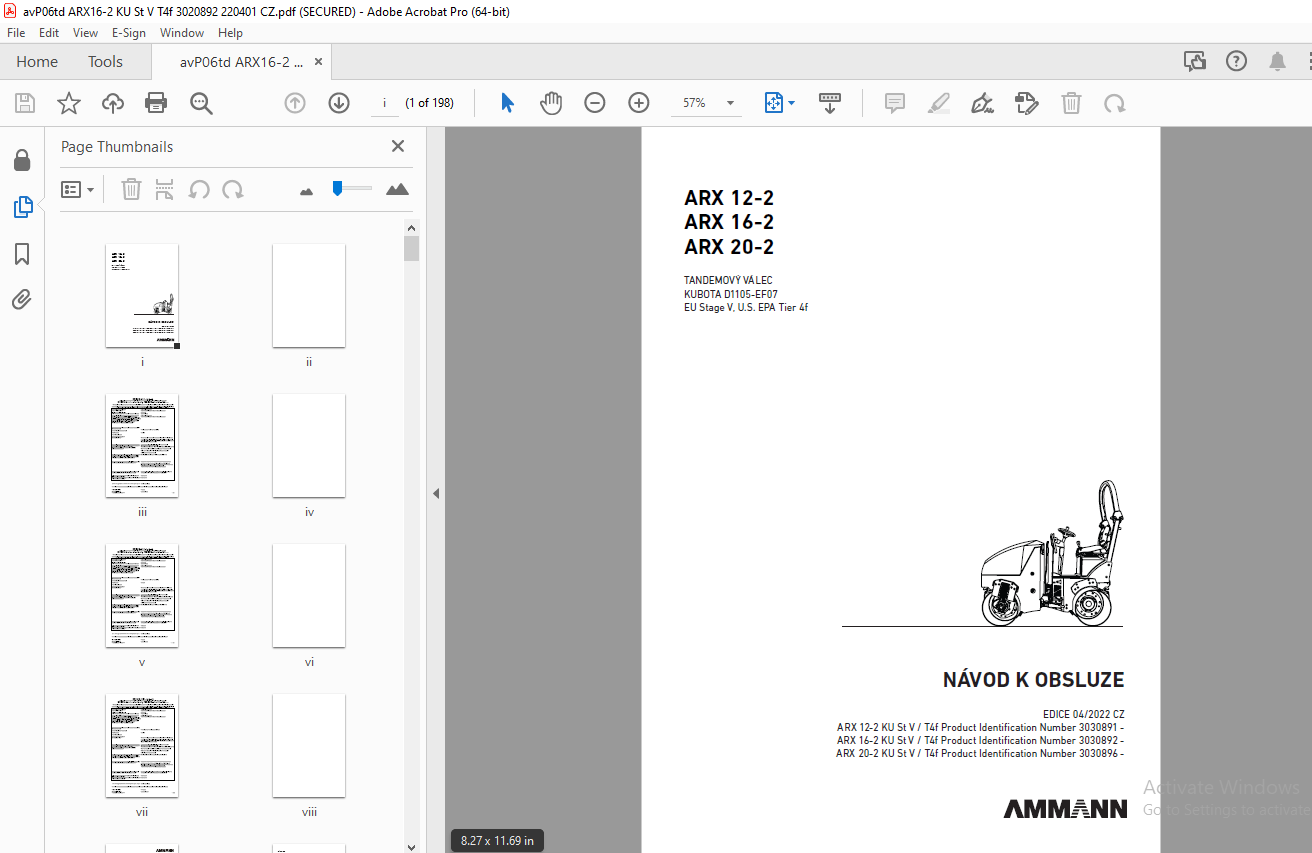This screenshot has width=1312, height=853.
Task: Activate the selection arrow tool
Action: point(507,103)
